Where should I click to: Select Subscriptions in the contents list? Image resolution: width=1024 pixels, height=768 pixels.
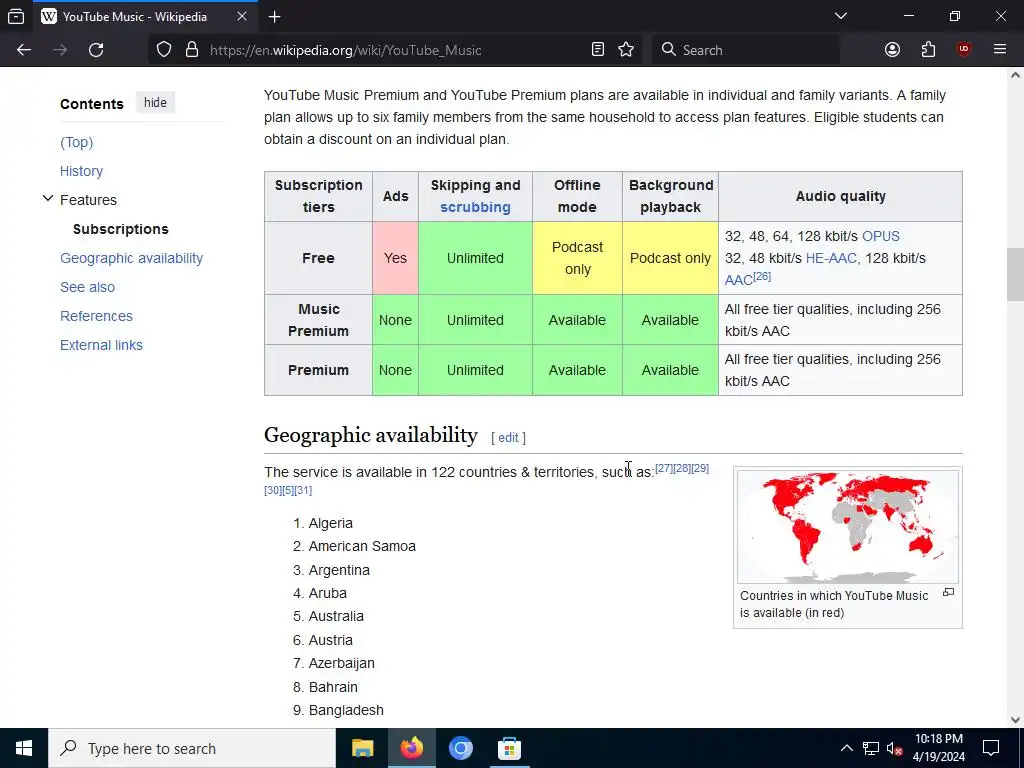(x=121, y=229)
